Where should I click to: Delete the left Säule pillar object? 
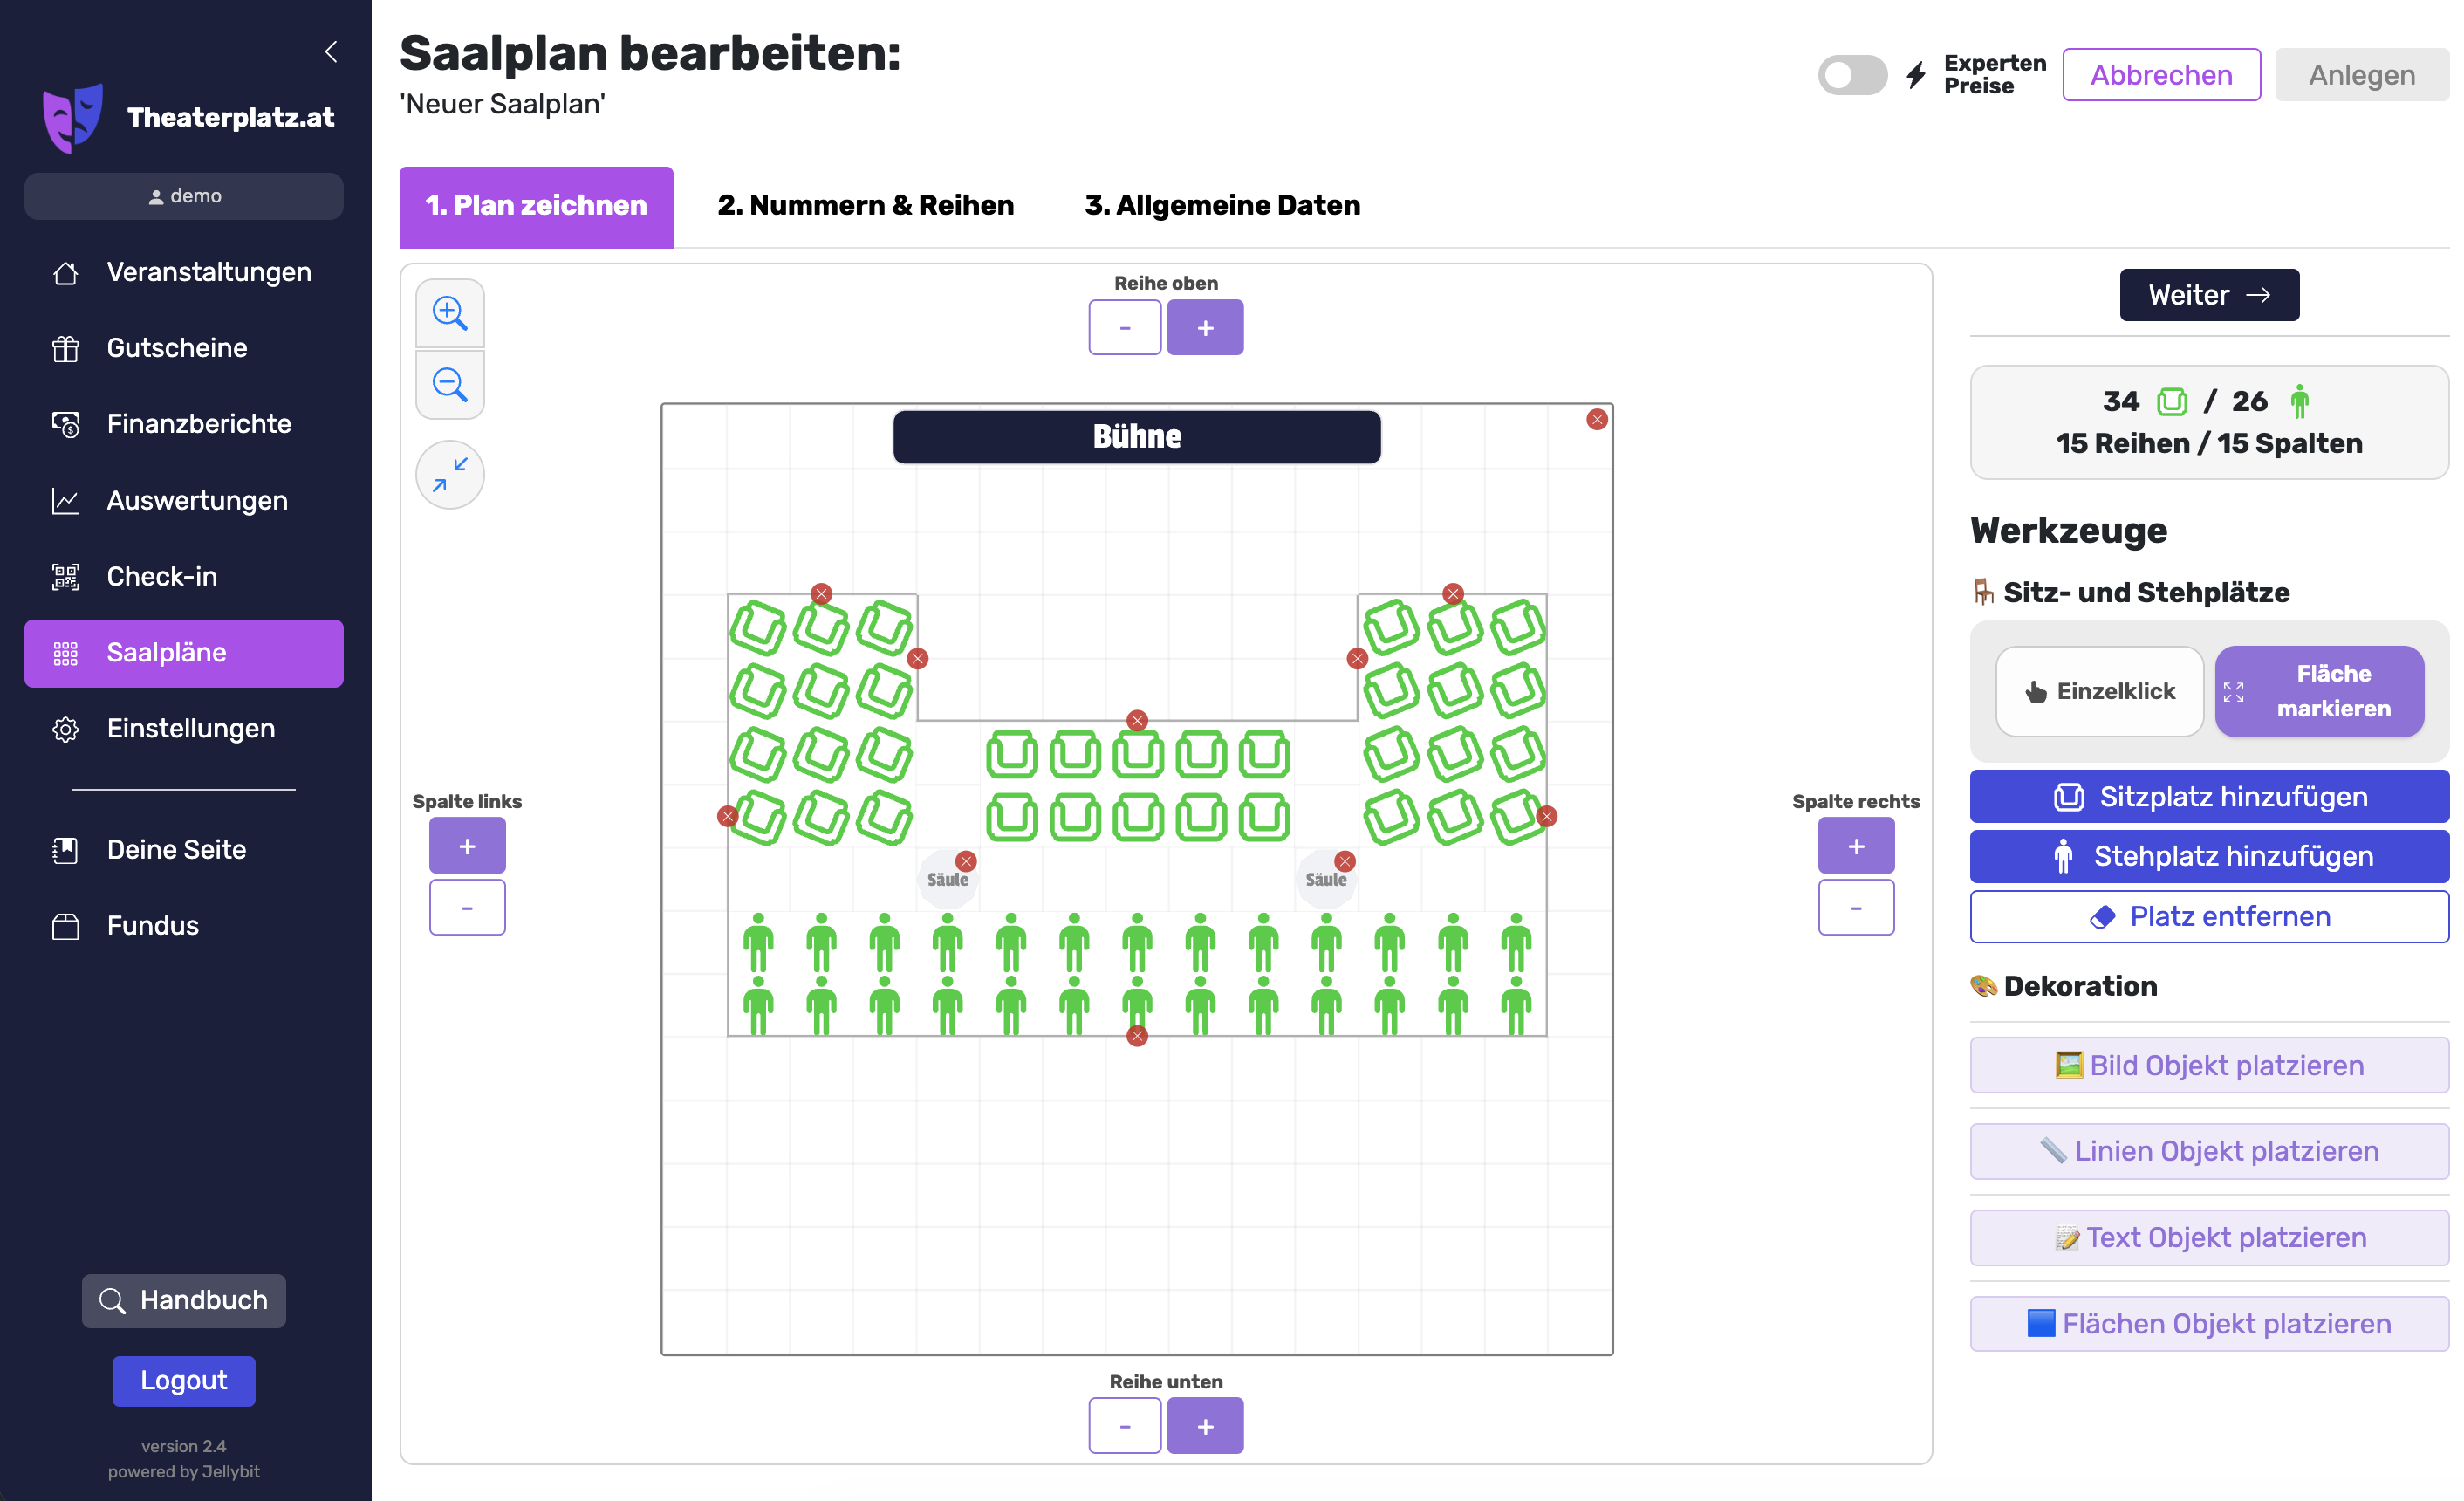[965, 861]
